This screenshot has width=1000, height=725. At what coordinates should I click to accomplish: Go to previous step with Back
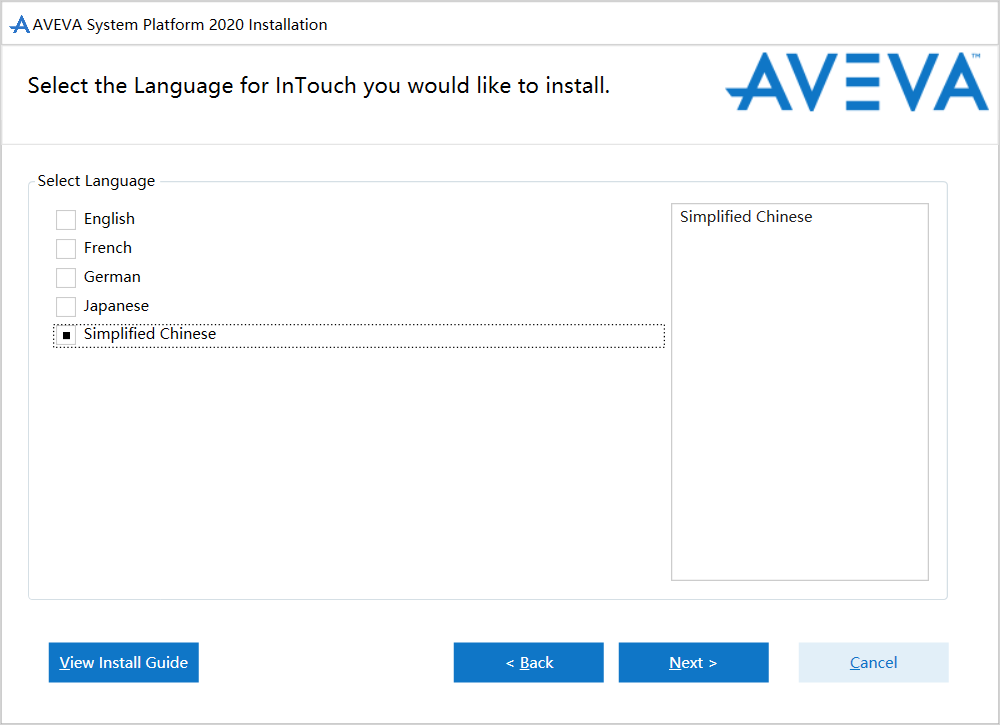point(529,663)
